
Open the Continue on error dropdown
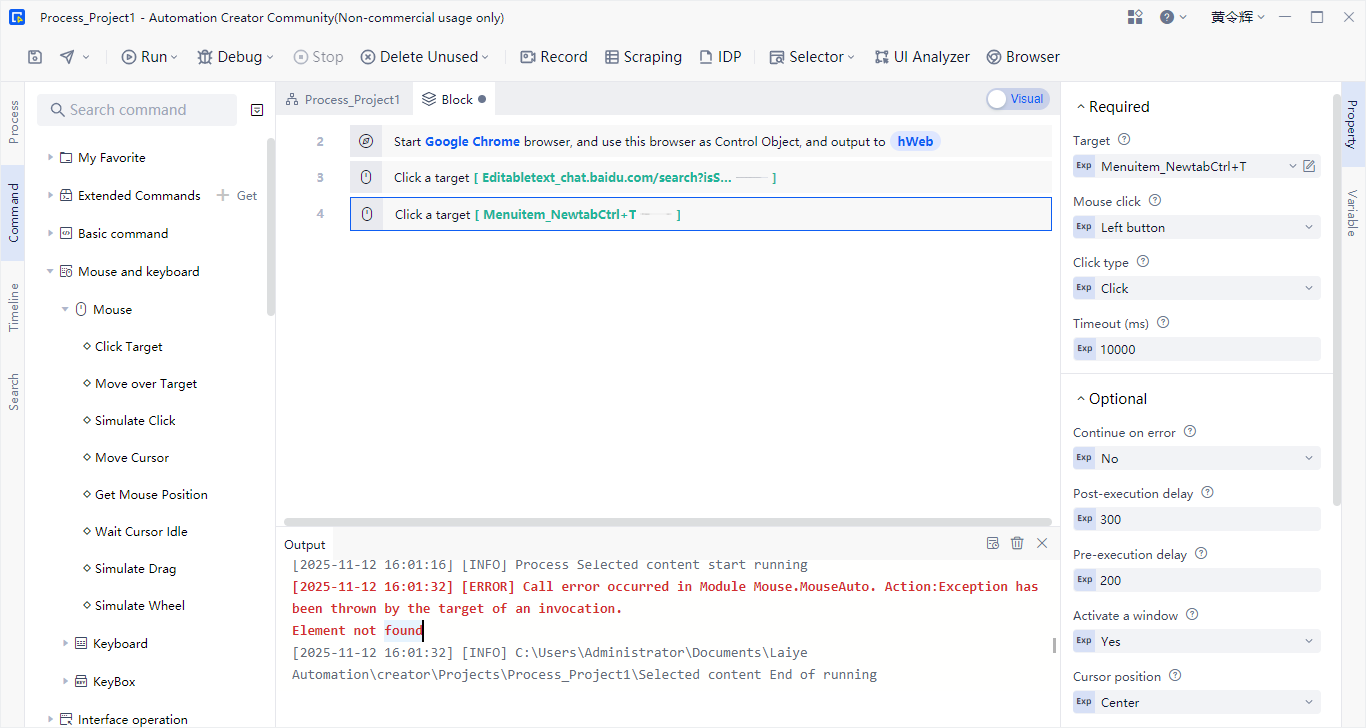point(1196,458)
